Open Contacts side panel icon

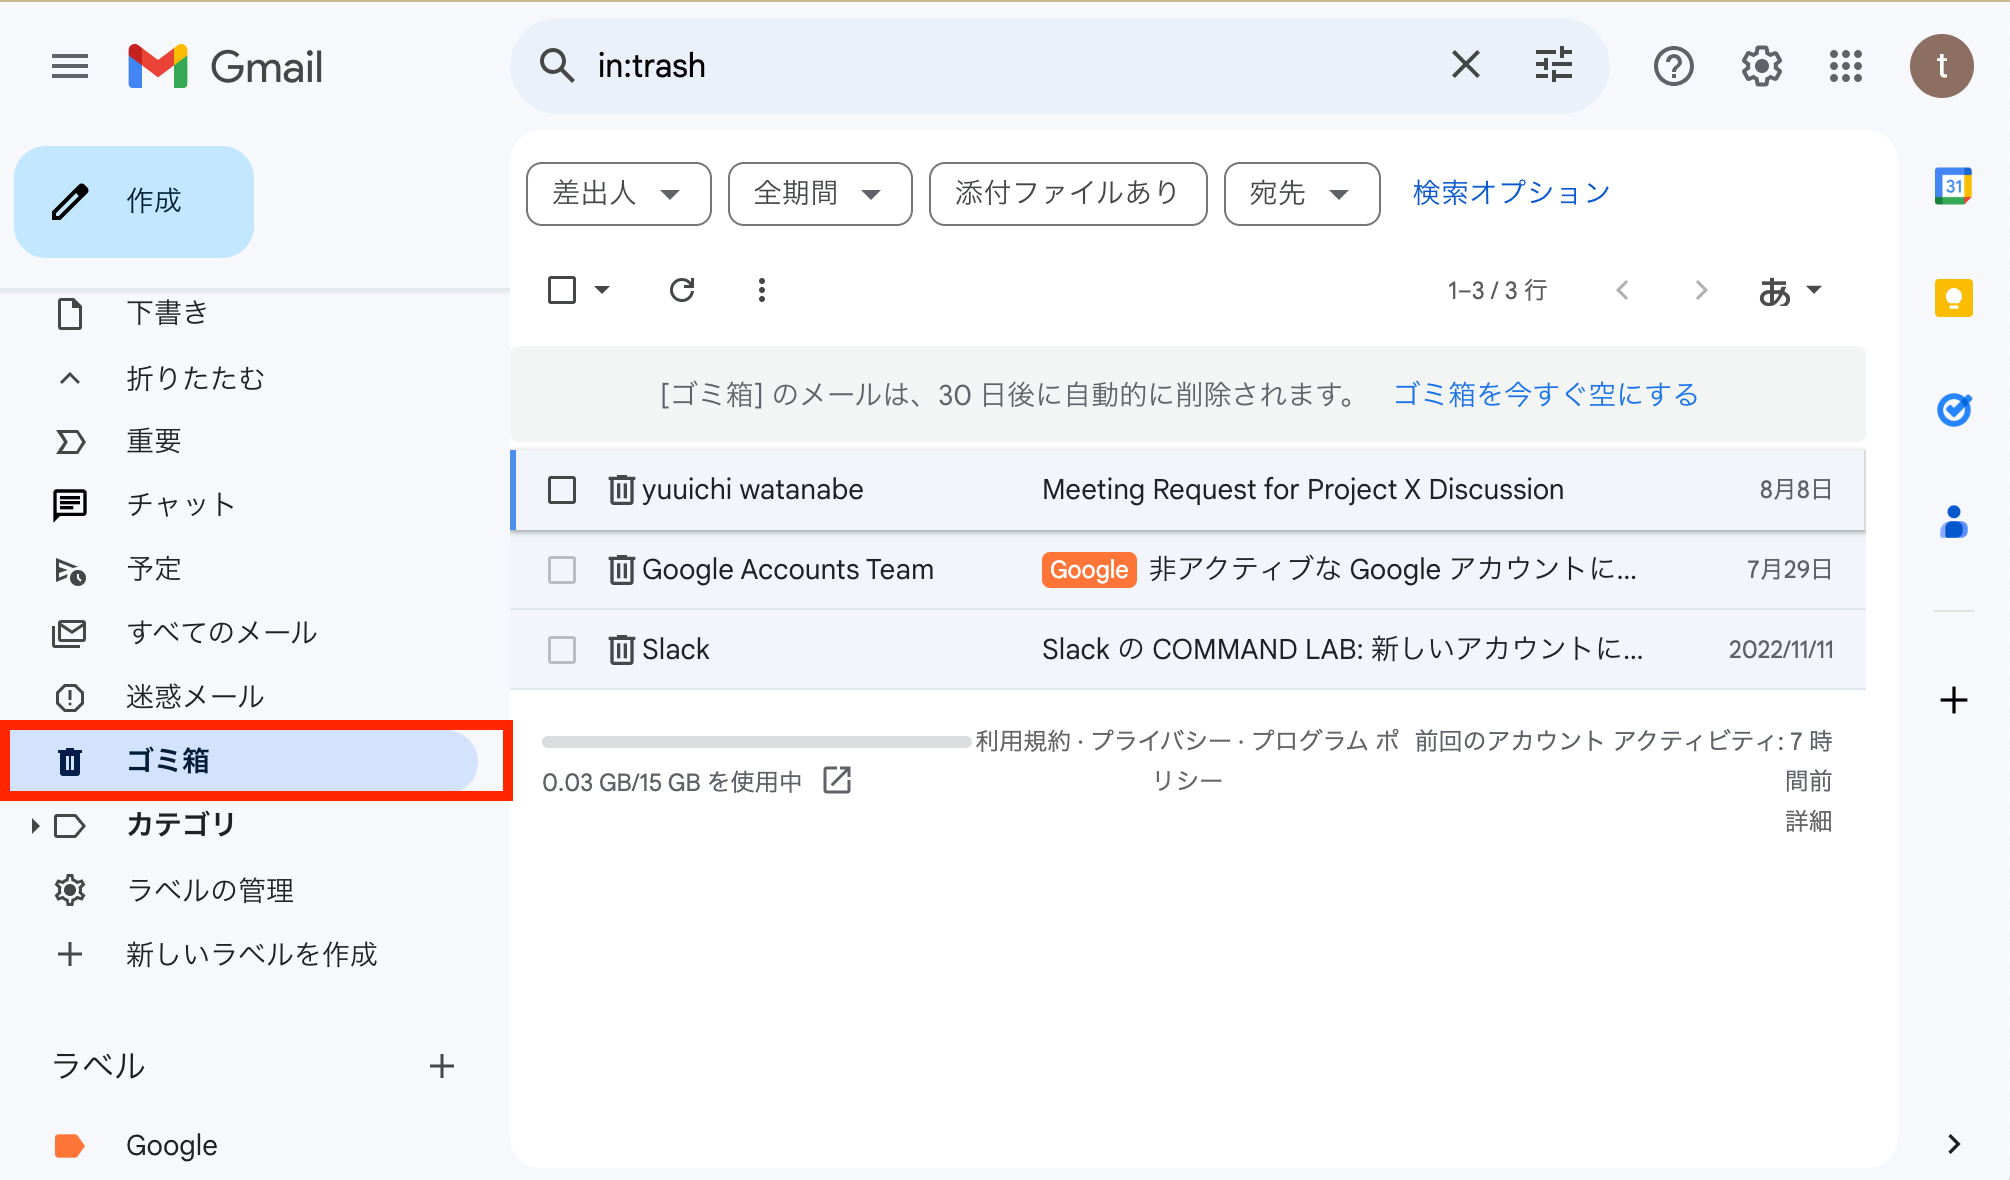click(1953, 522)
